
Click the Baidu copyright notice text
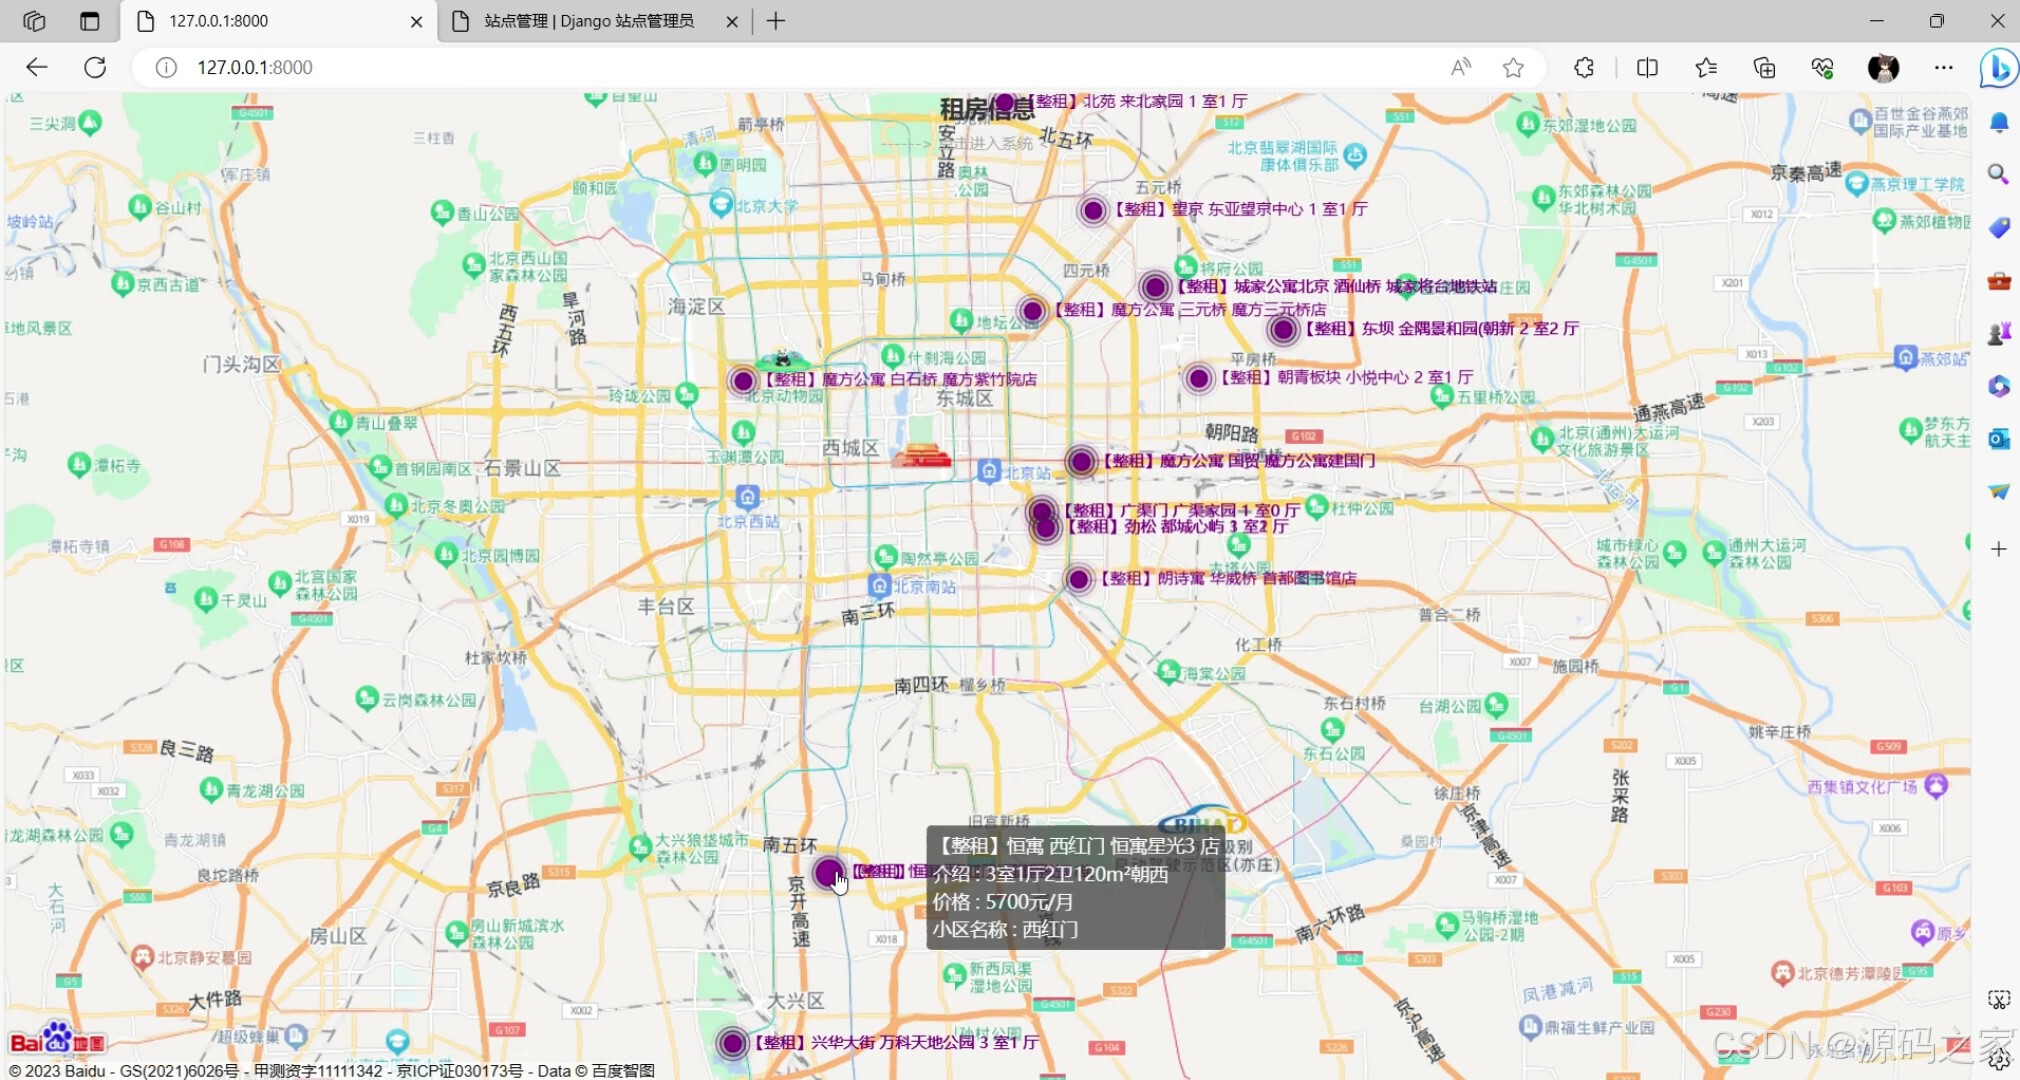(x=331, y=1070)
